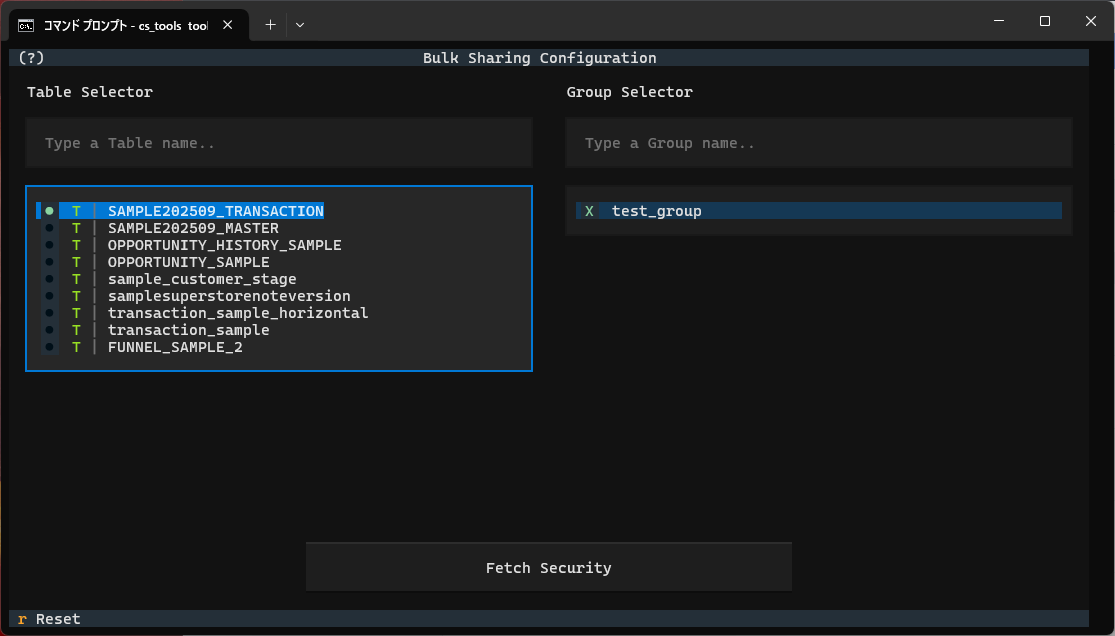Click the X mark beside test_group
This screenshot has width=1115, height=636.
pos(589,211)
